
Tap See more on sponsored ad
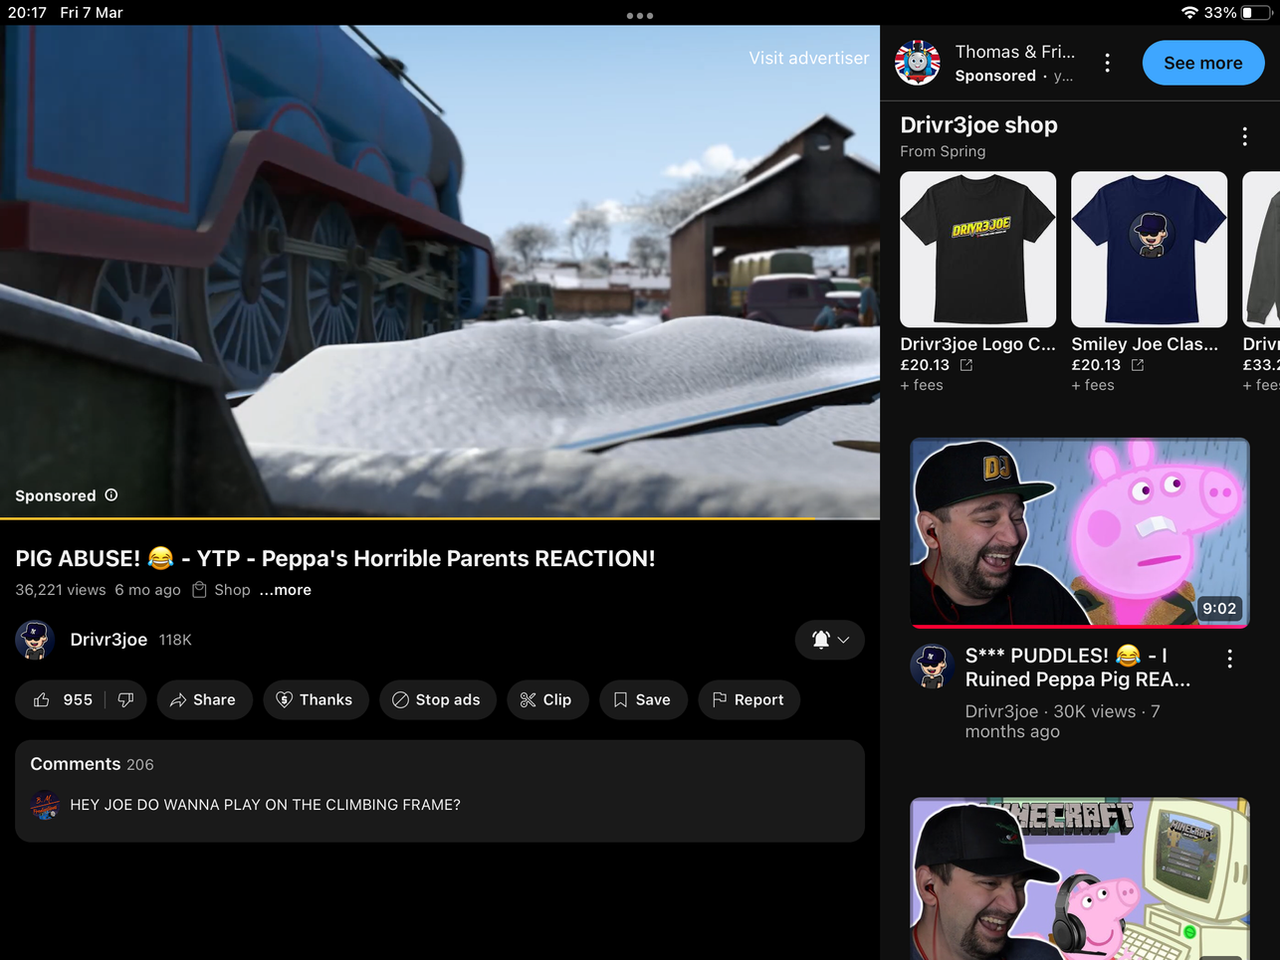pyautogui.click(x=1203, y=63)
